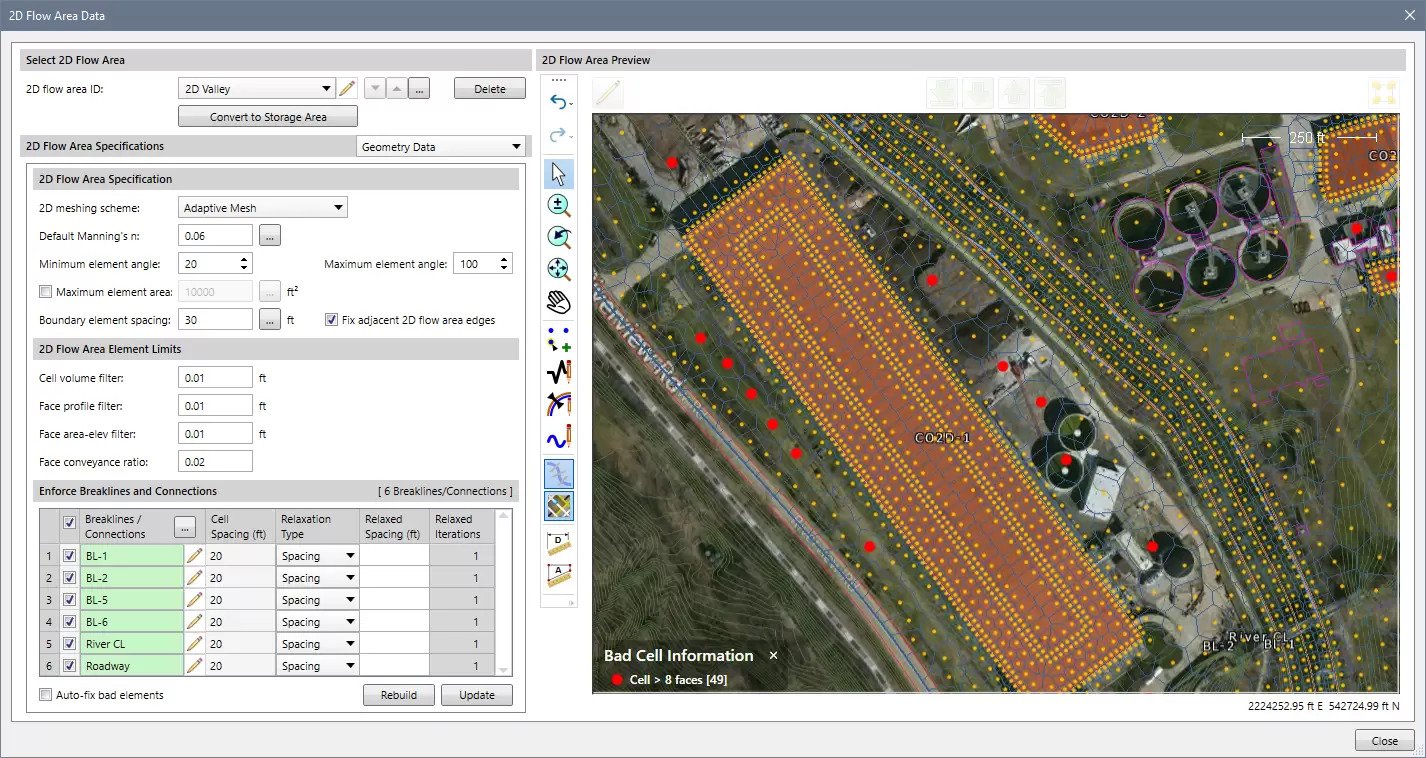Click the Undo arrow in preview toolbar
The image size is (1426, 758).
pos(556,102)
